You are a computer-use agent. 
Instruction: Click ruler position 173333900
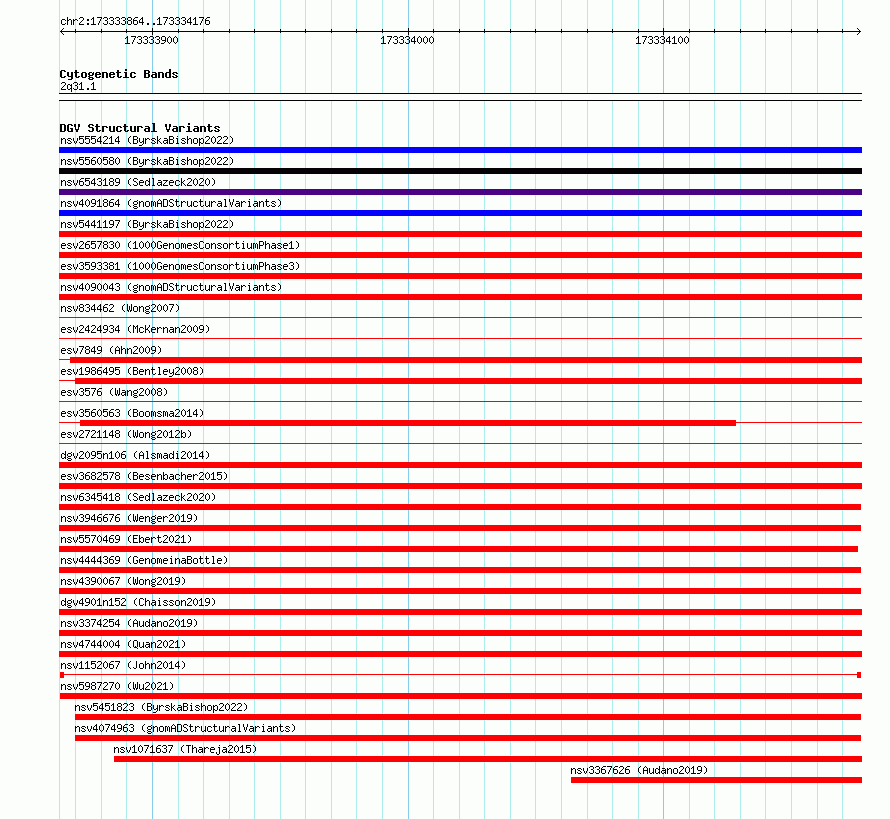click(152, 40)
